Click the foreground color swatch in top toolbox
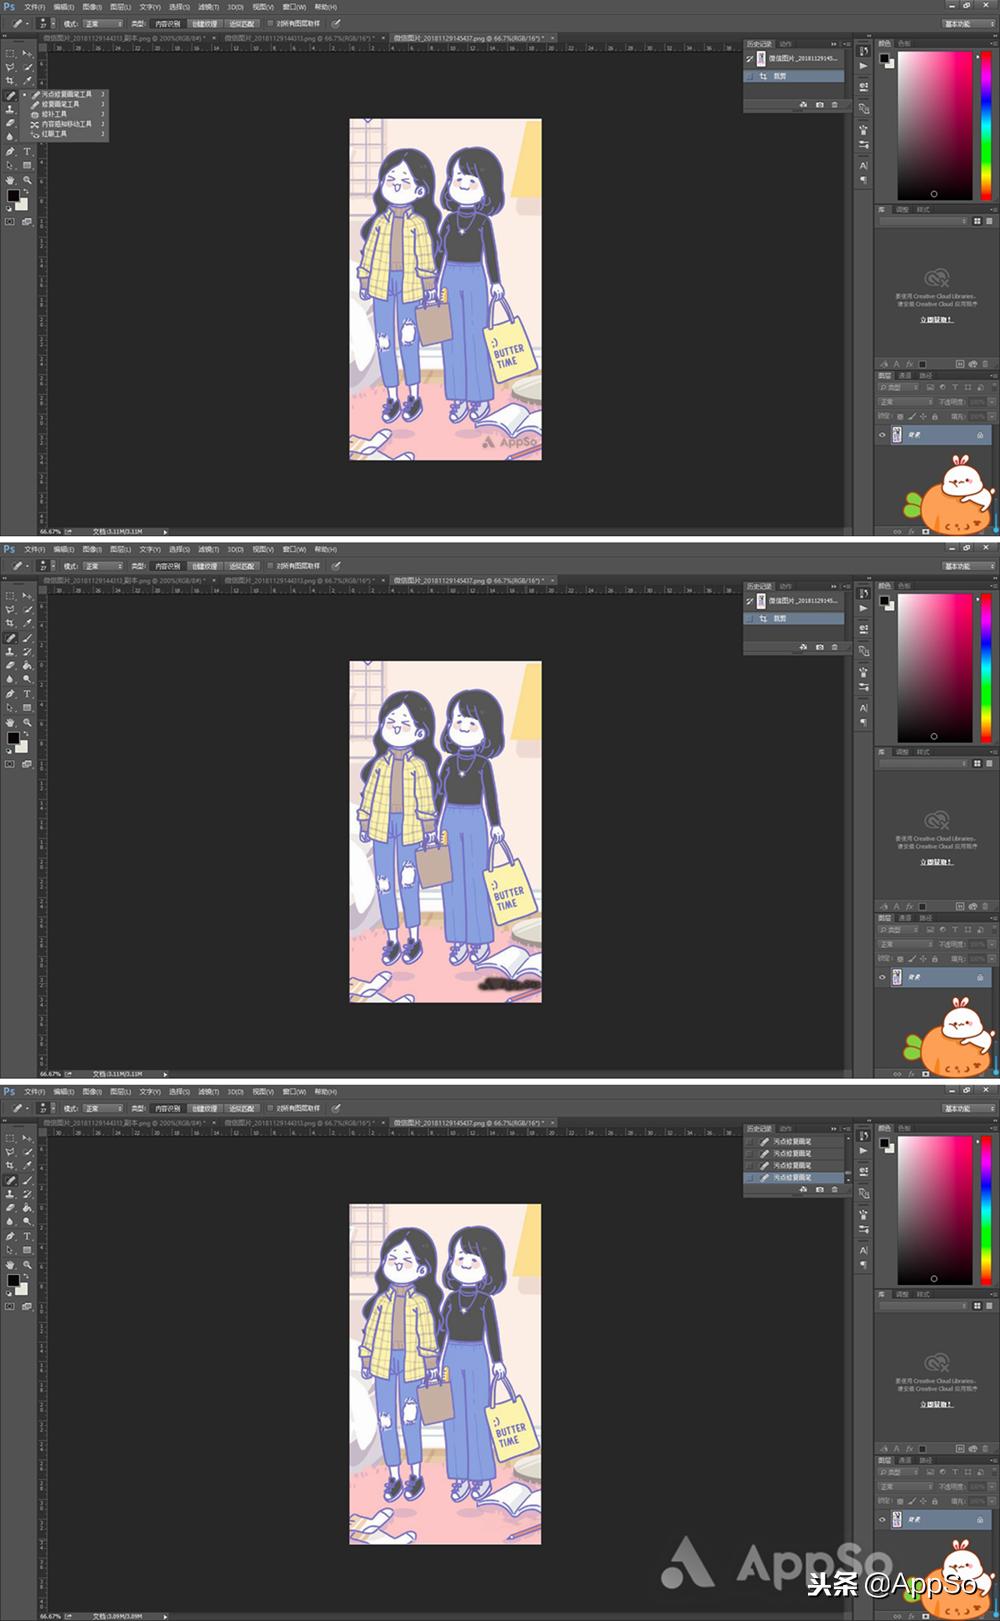 pyautogui.click(x=13, y=197)
